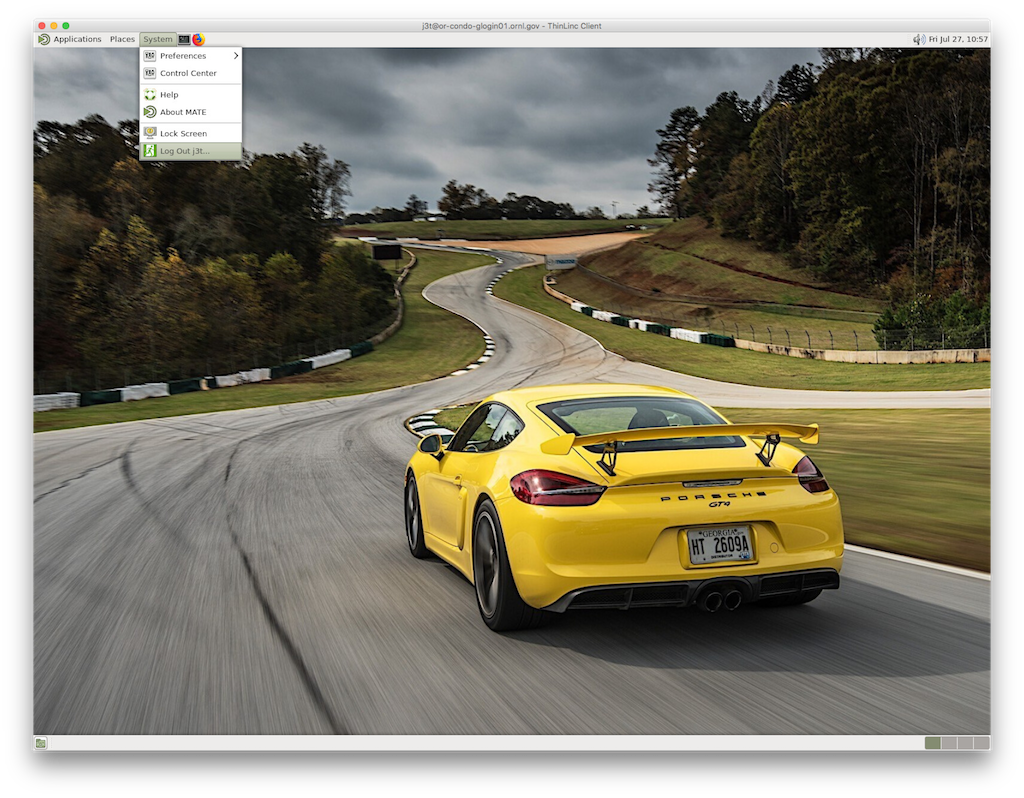Expand the Preferences submenu arrow

(x=236, y=56)
